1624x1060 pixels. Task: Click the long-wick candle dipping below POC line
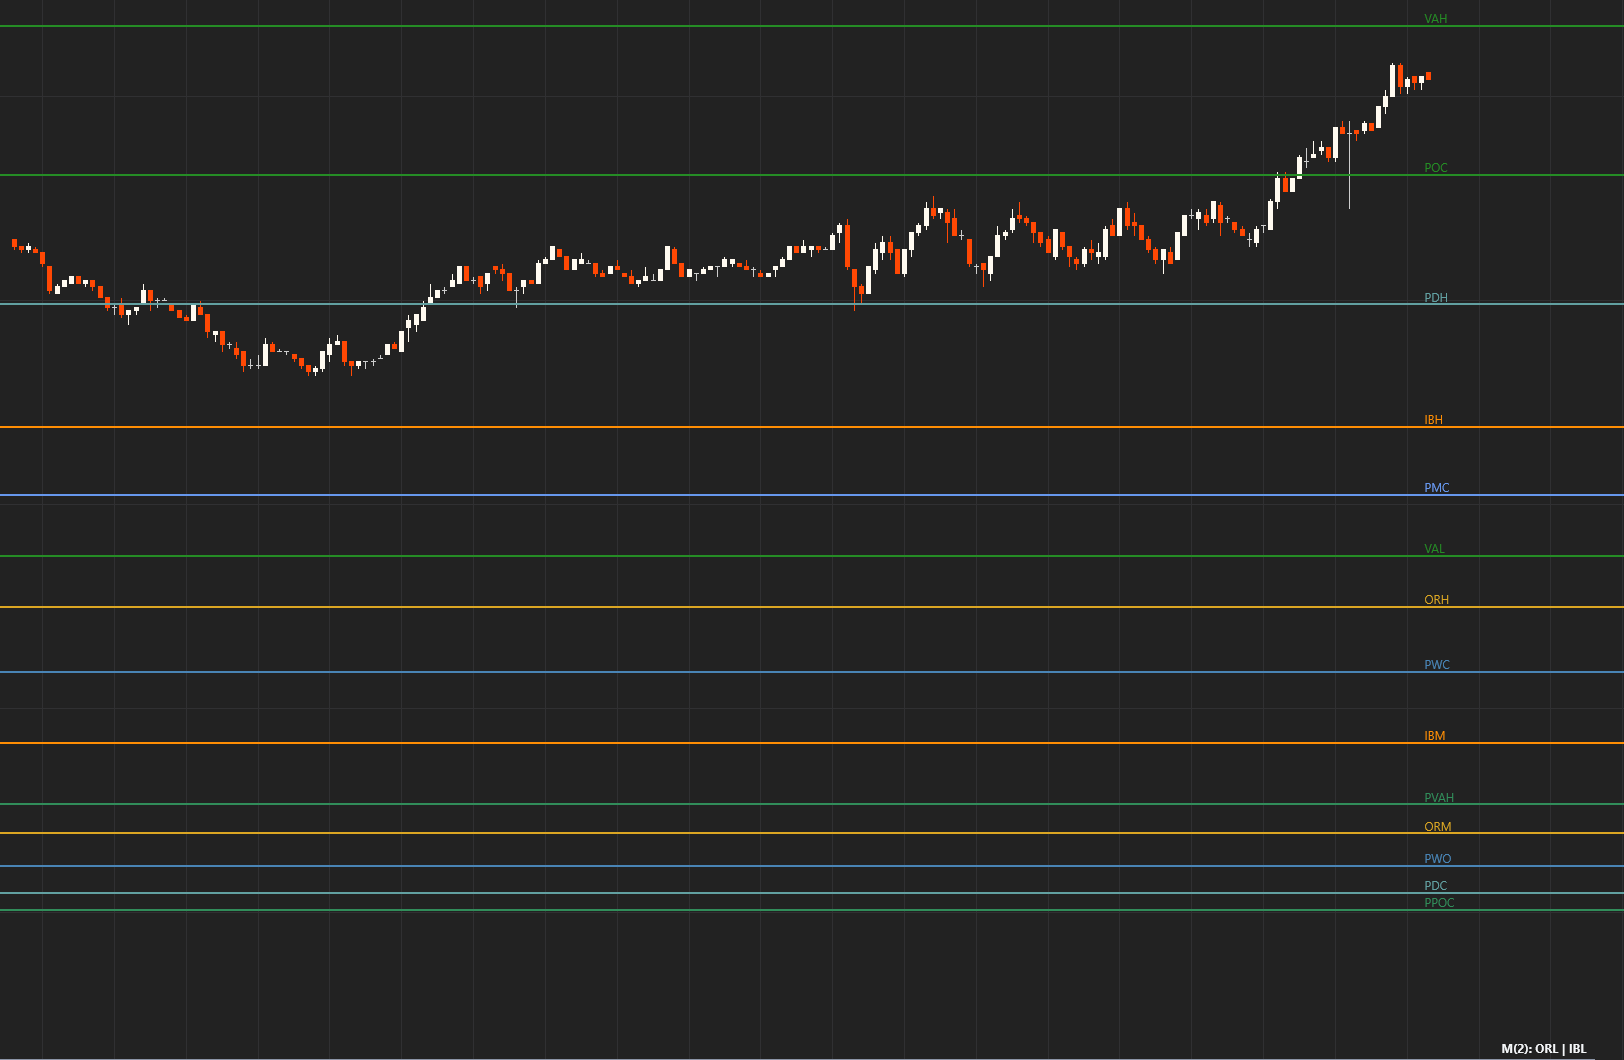(1349, 165)
